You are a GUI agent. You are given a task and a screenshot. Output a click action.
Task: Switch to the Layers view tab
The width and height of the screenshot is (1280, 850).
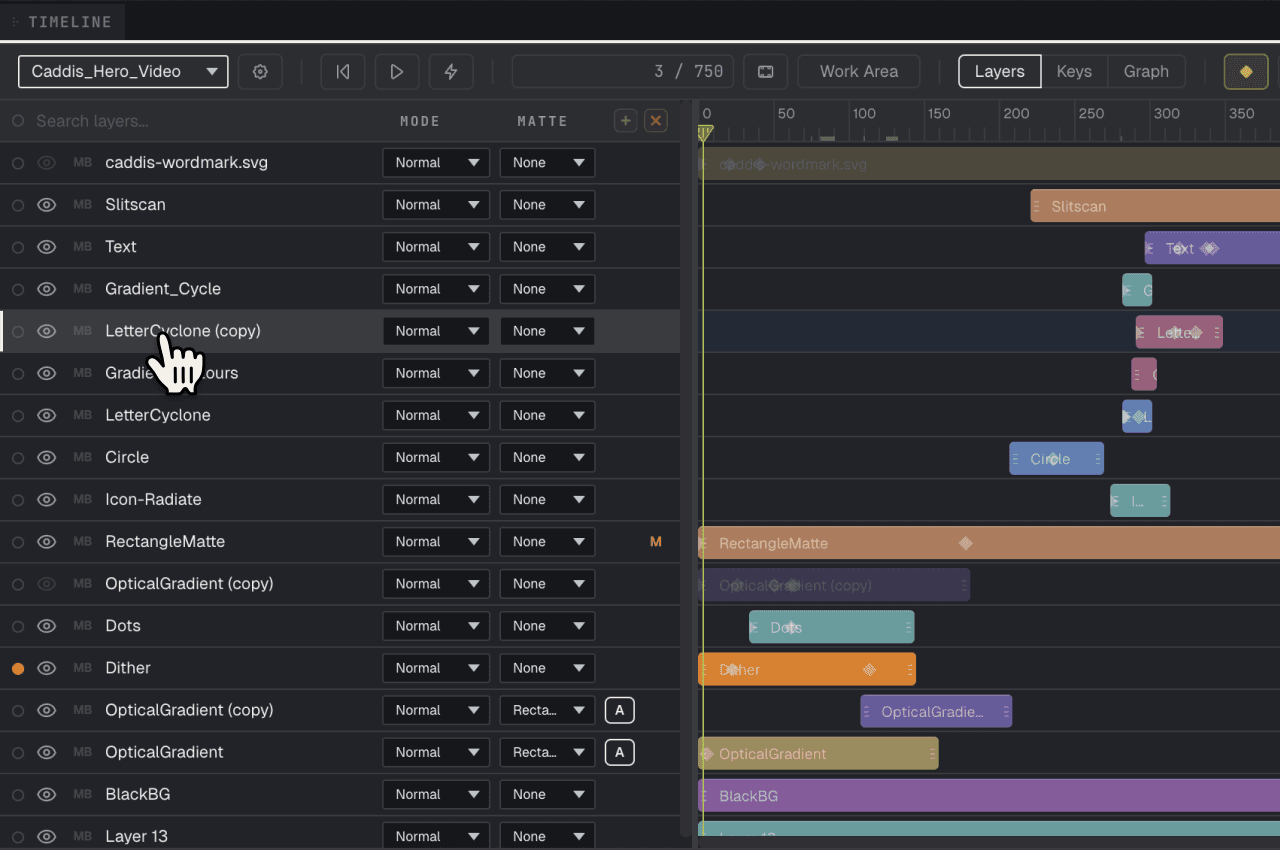[1000, 72]
